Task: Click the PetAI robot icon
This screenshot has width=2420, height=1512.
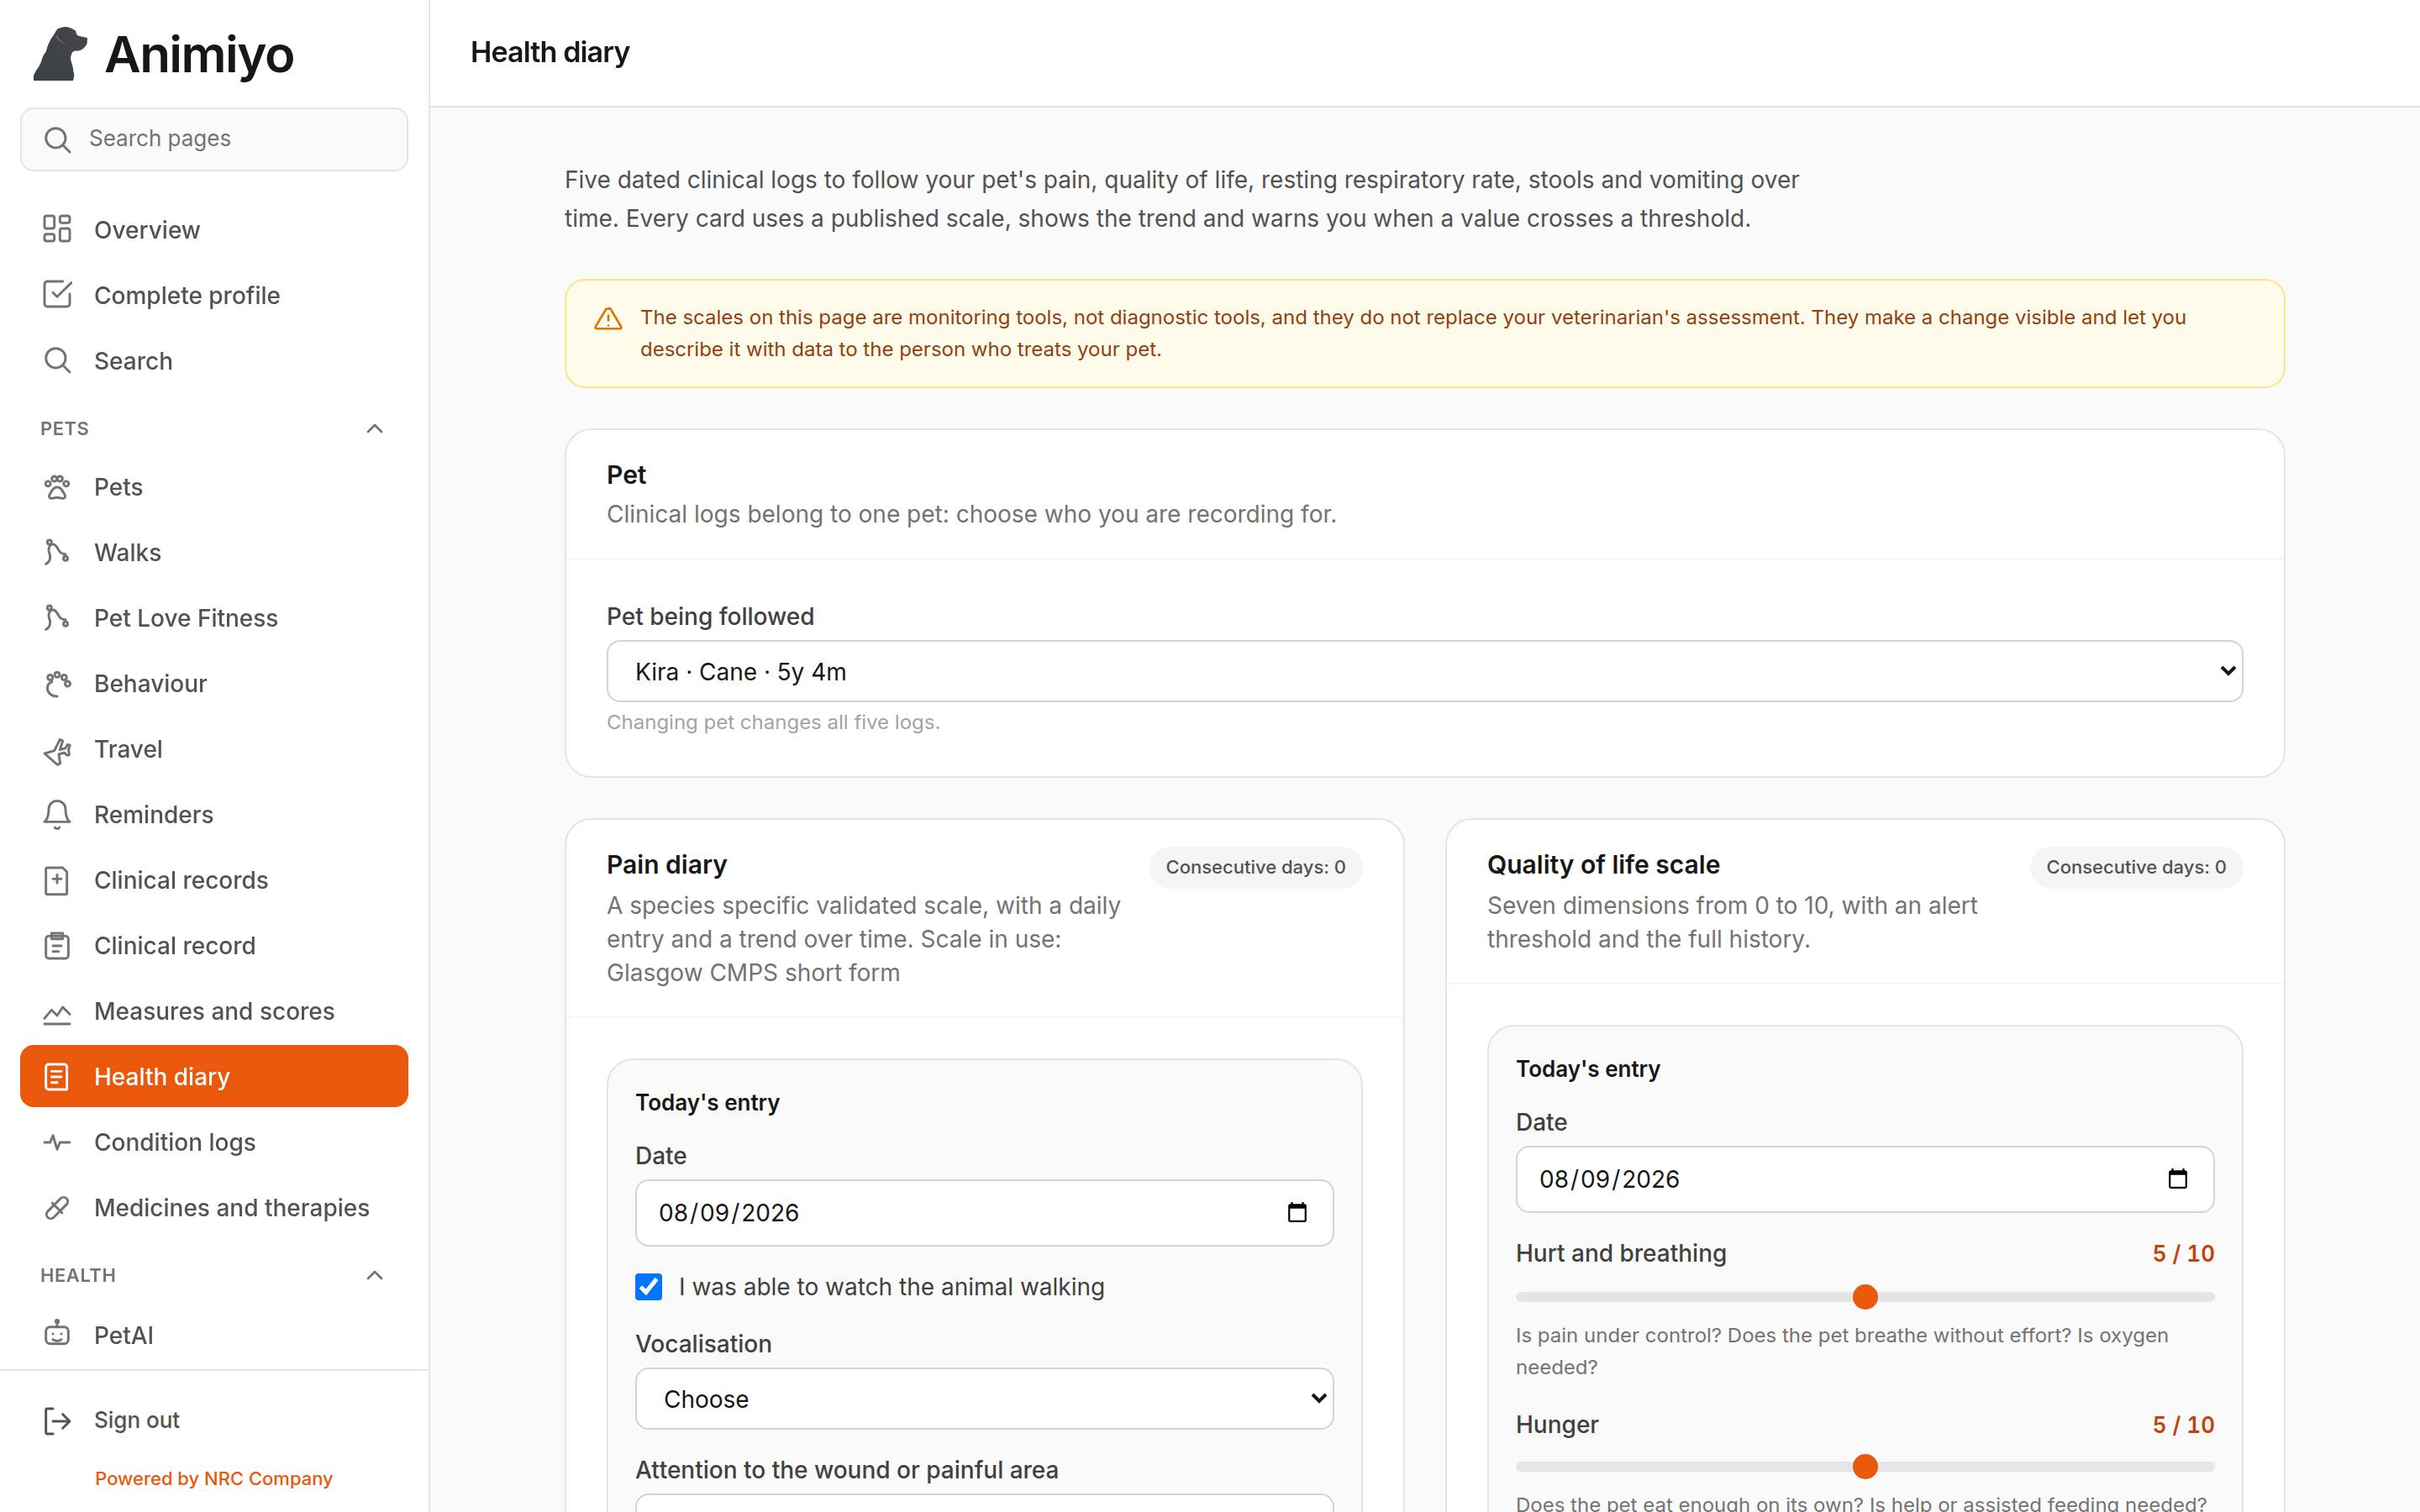Action: pyautogui.click(x=57, y=1334)
